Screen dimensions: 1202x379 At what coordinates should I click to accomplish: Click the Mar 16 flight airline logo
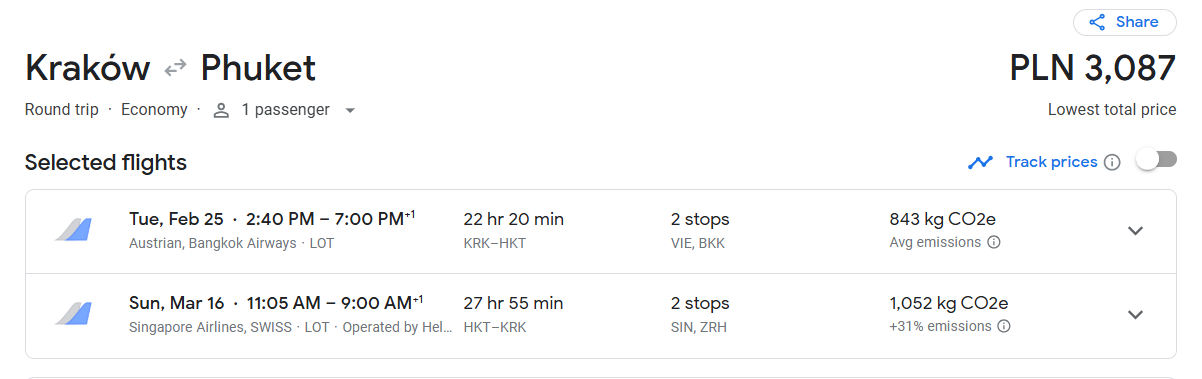(x=74, y=314)
